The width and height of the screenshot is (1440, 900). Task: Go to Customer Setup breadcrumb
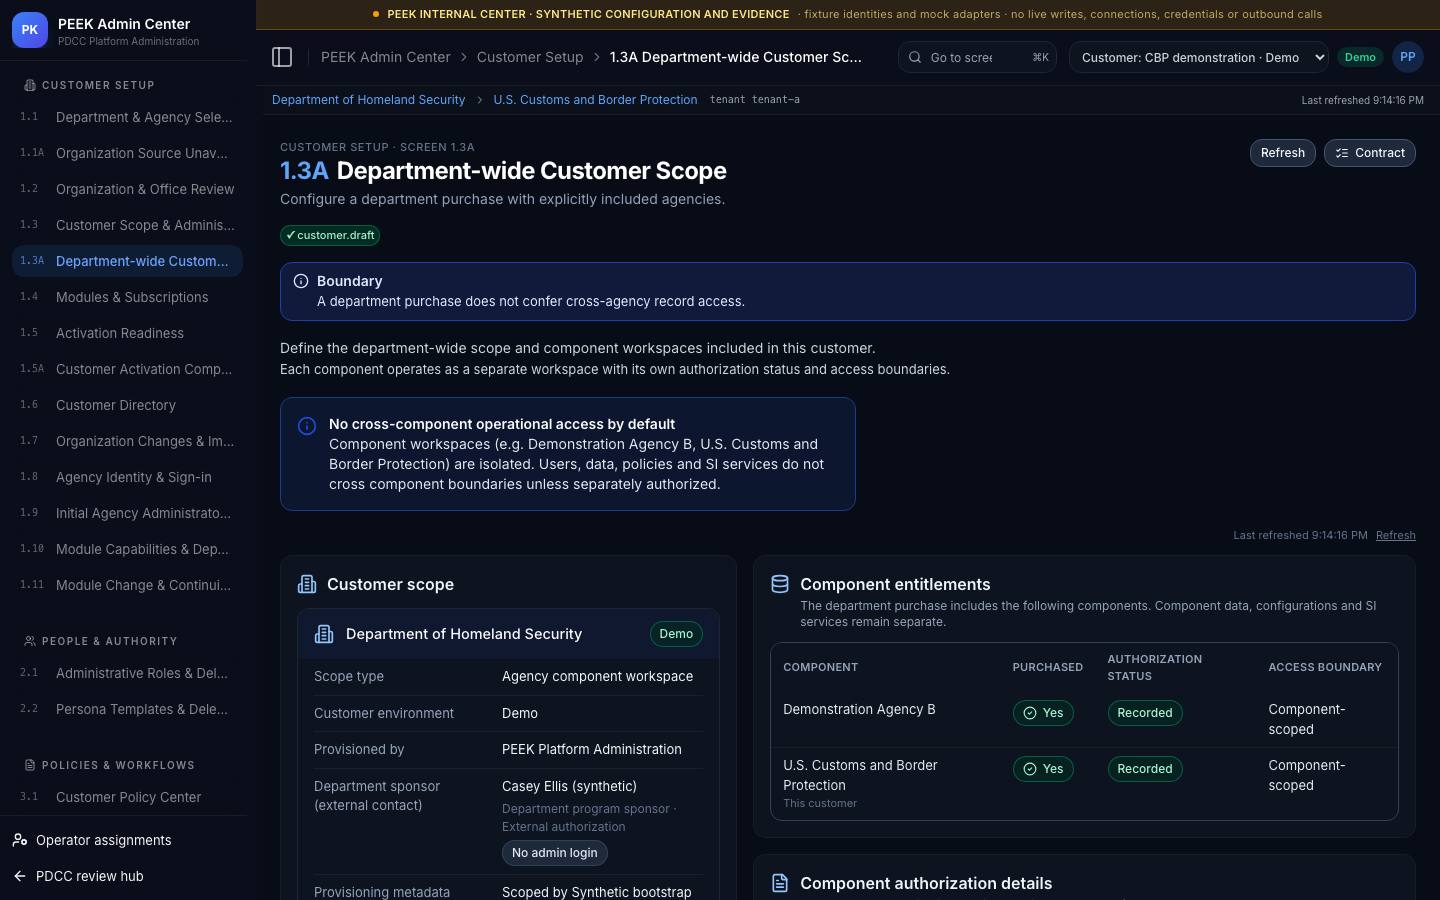pos(530,57)
